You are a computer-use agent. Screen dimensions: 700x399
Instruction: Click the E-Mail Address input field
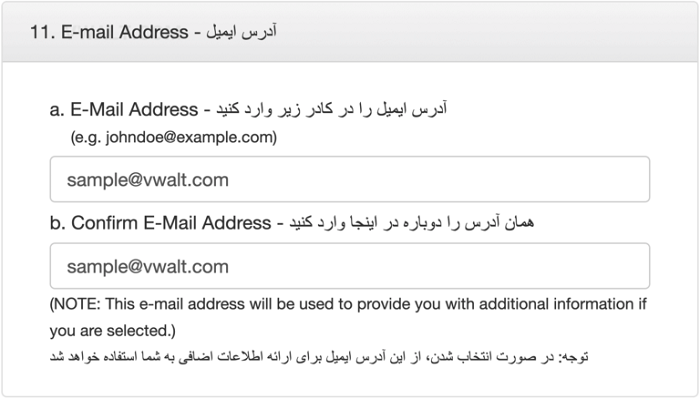[x=350, y=179]
